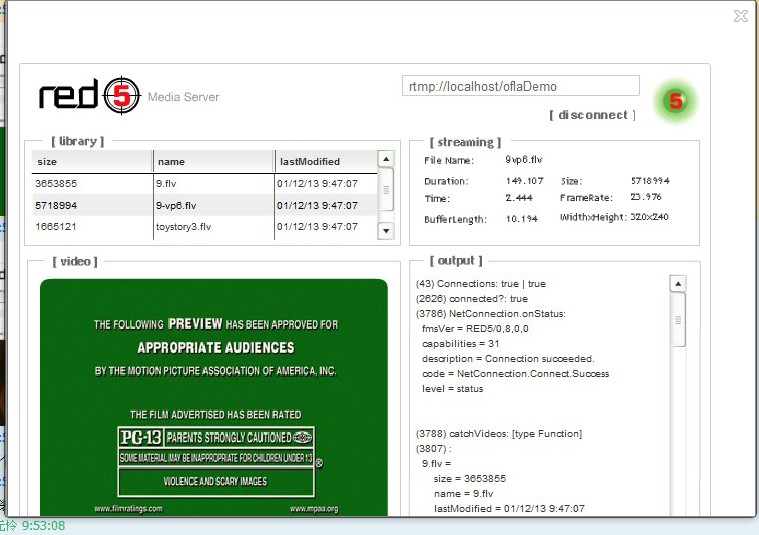
Task: Click library scrollbar up arrow
Action: pos(386,159)
